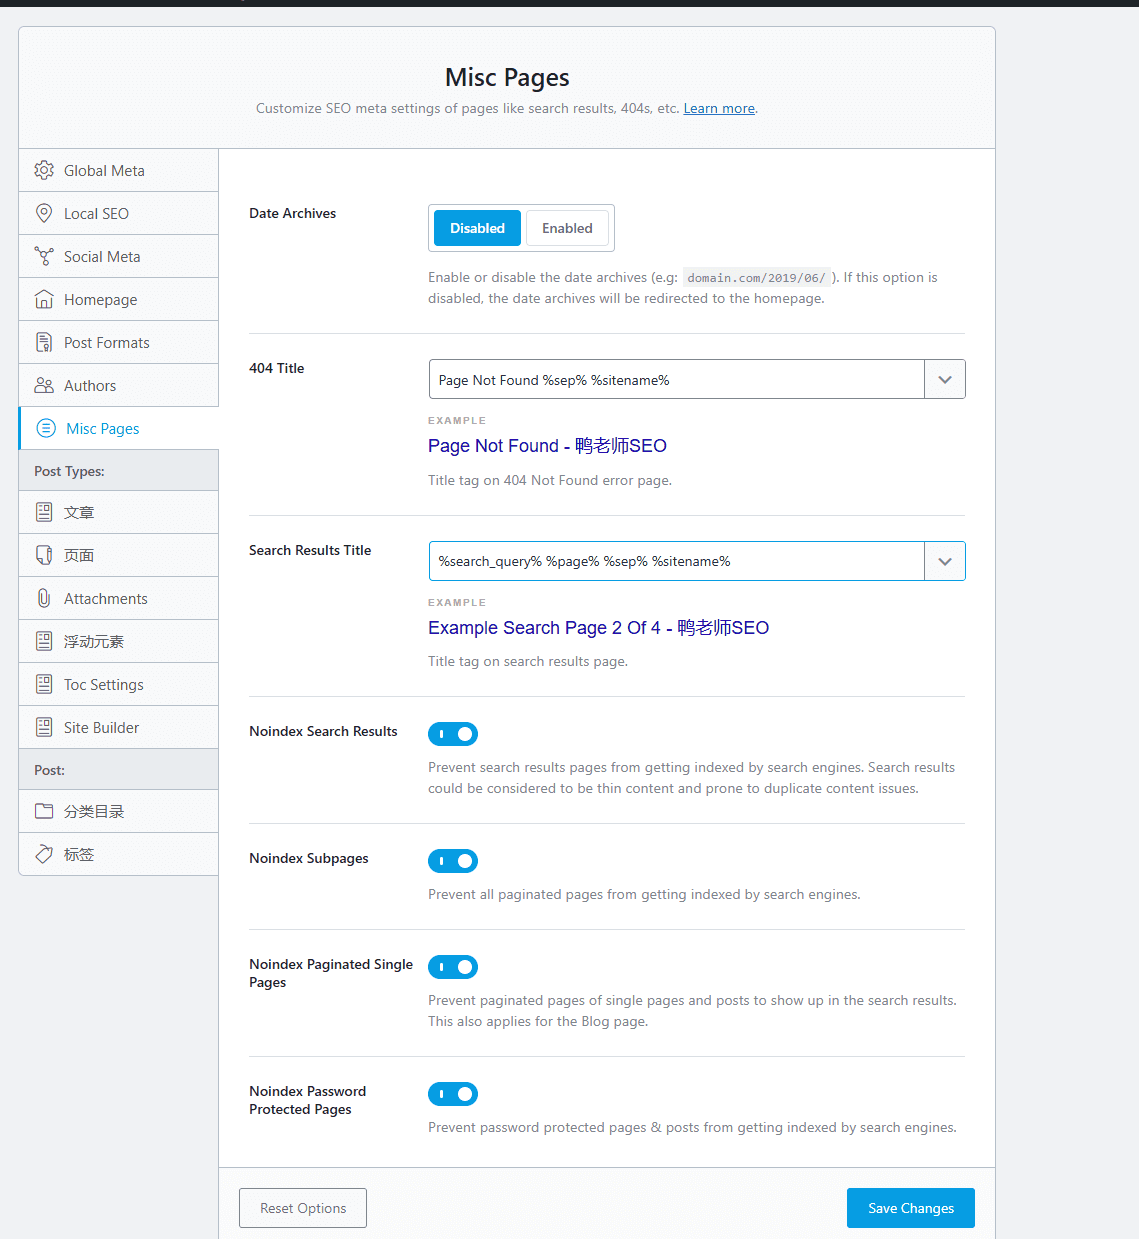This screenshot has width=1139, height=1239.
Task: Click the Attachments paperclip icon
Action: (x=44, y=598)
